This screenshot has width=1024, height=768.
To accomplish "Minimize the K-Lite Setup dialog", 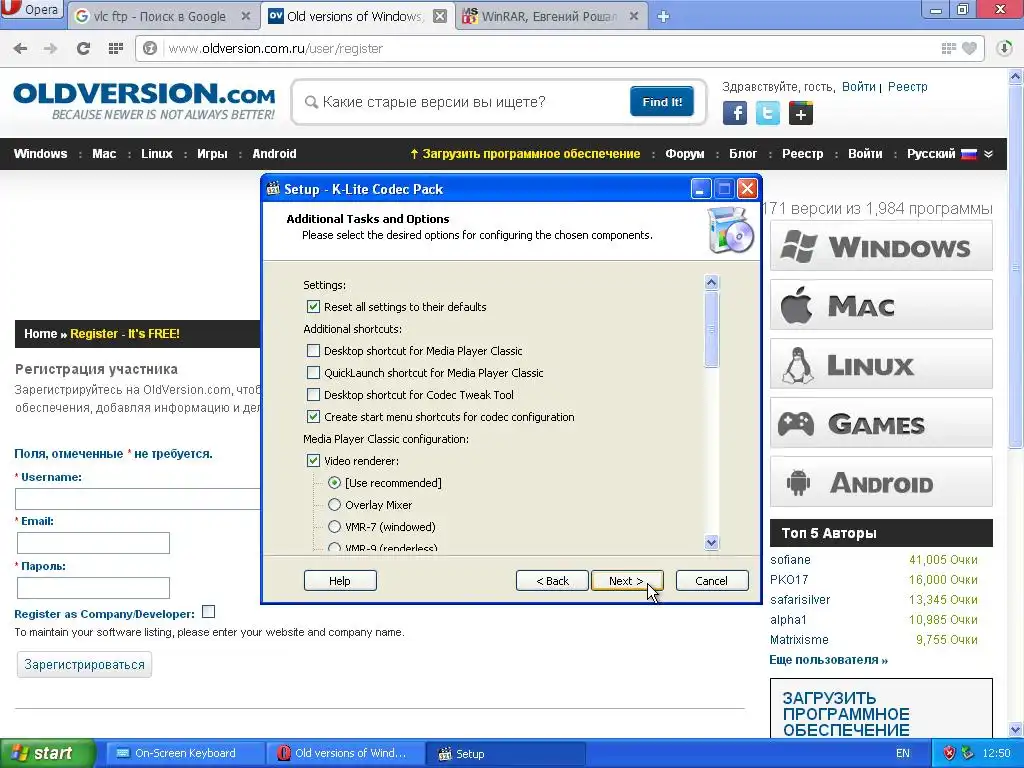I will click(x=700, y=189).
